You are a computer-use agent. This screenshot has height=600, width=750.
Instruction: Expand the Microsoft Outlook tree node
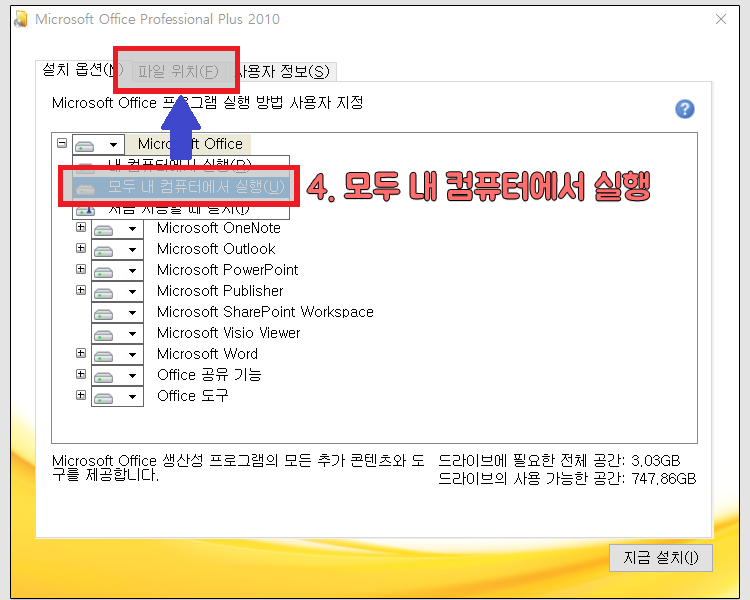[x=81, y=248]
